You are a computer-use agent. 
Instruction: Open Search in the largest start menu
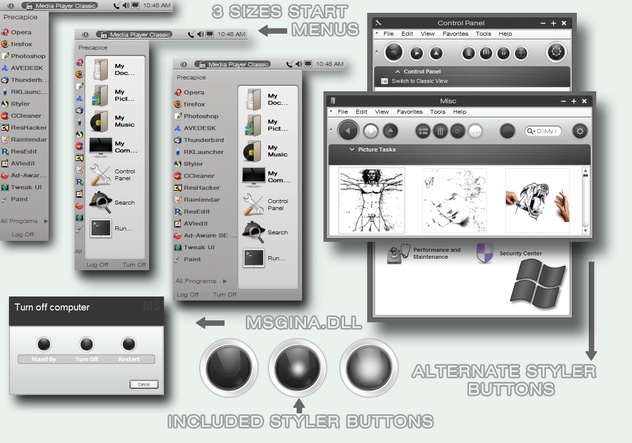[266, 232]
